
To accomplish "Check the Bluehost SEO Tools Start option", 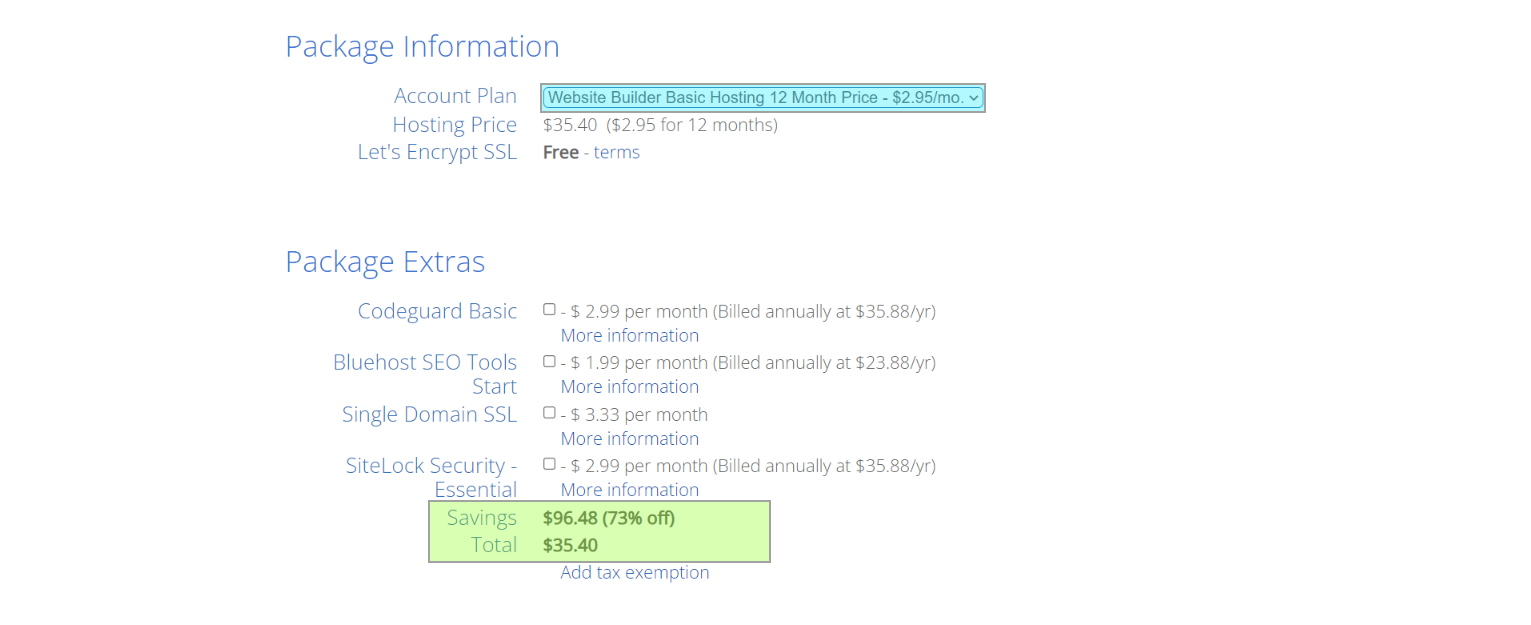I will coord(549,361).
